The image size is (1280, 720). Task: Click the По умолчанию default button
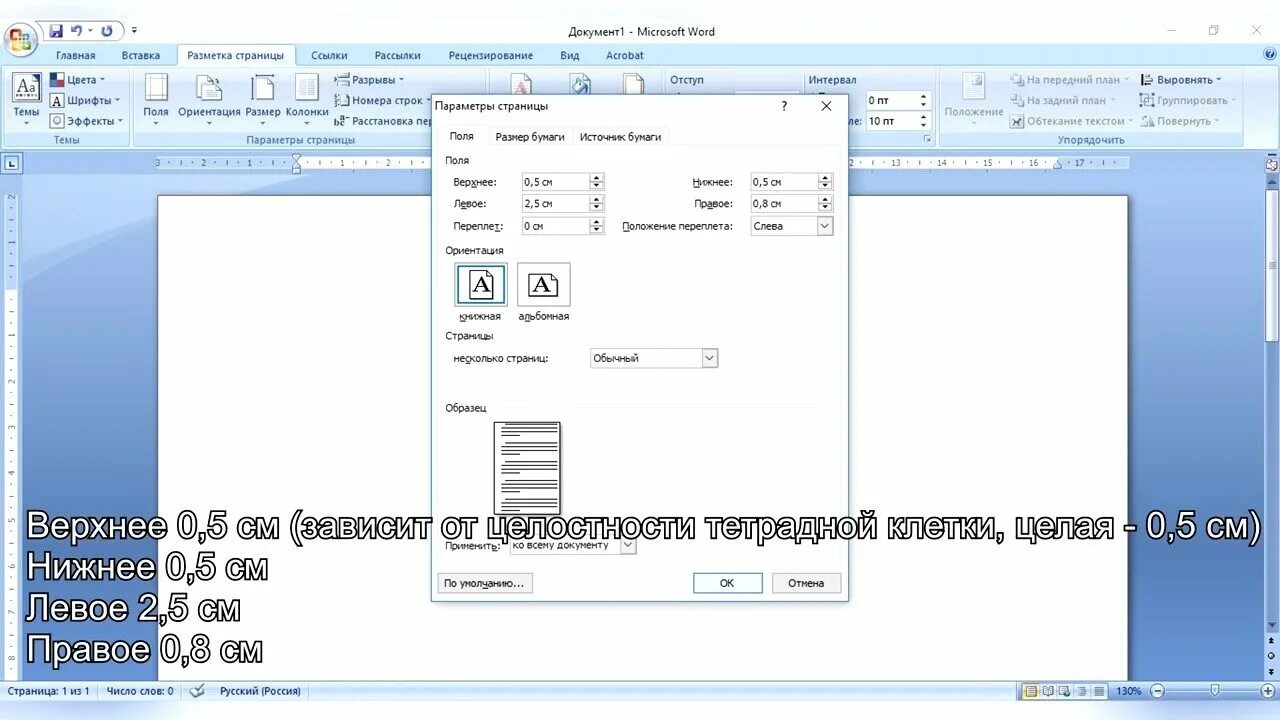(x=485, y=583)
